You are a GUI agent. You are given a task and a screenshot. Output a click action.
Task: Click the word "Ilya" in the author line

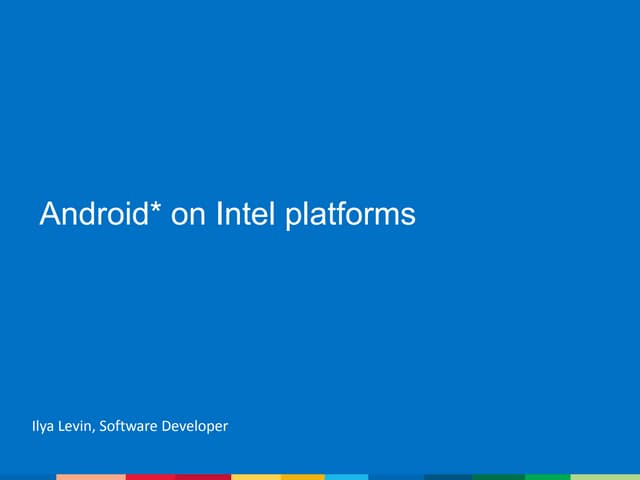point(42,427)
